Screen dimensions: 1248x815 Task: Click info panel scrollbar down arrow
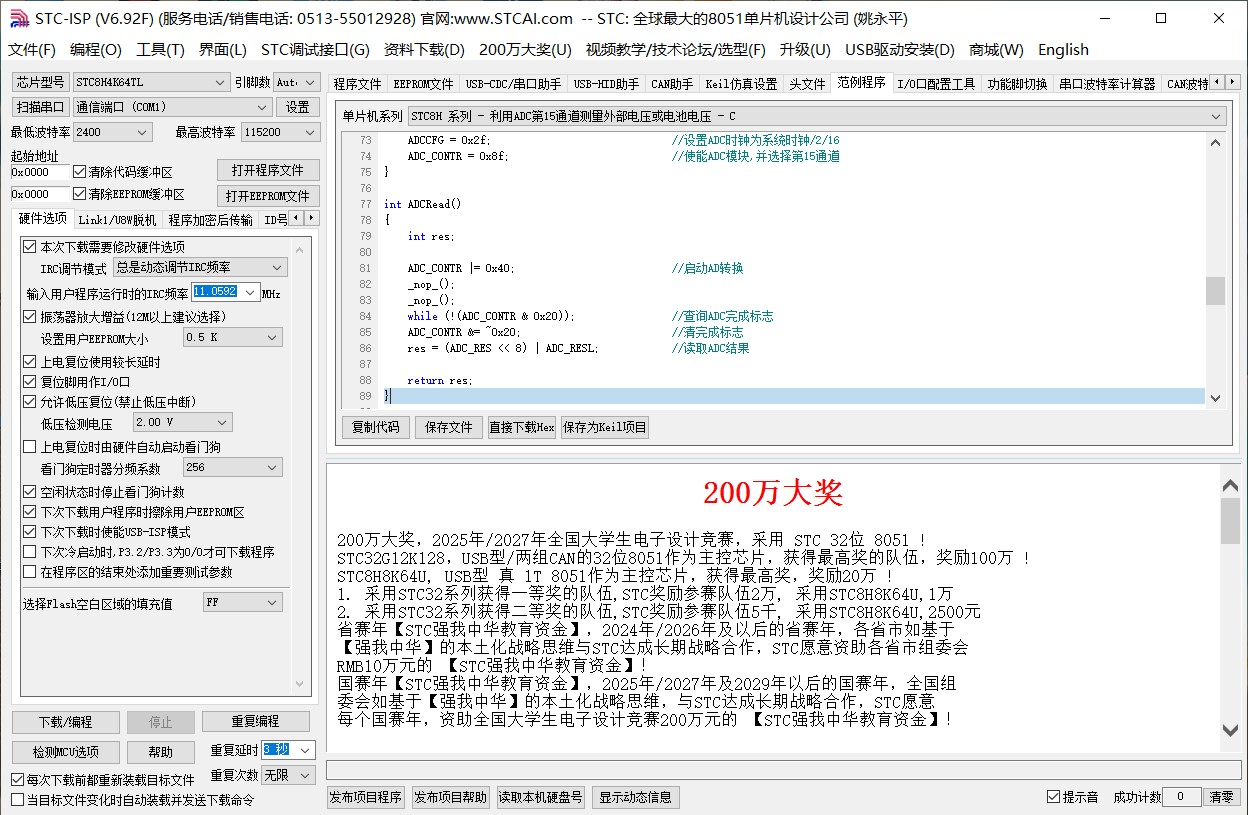pos(1230,731)
